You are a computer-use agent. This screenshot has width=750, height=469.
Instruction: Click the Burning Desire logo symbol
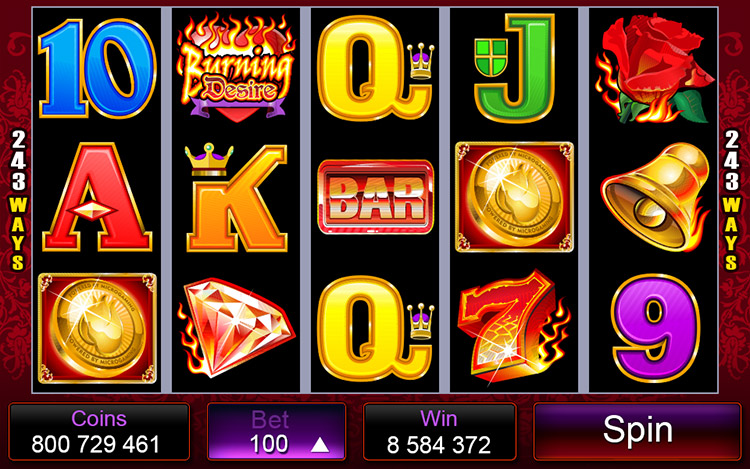click(x=235, y=68)
